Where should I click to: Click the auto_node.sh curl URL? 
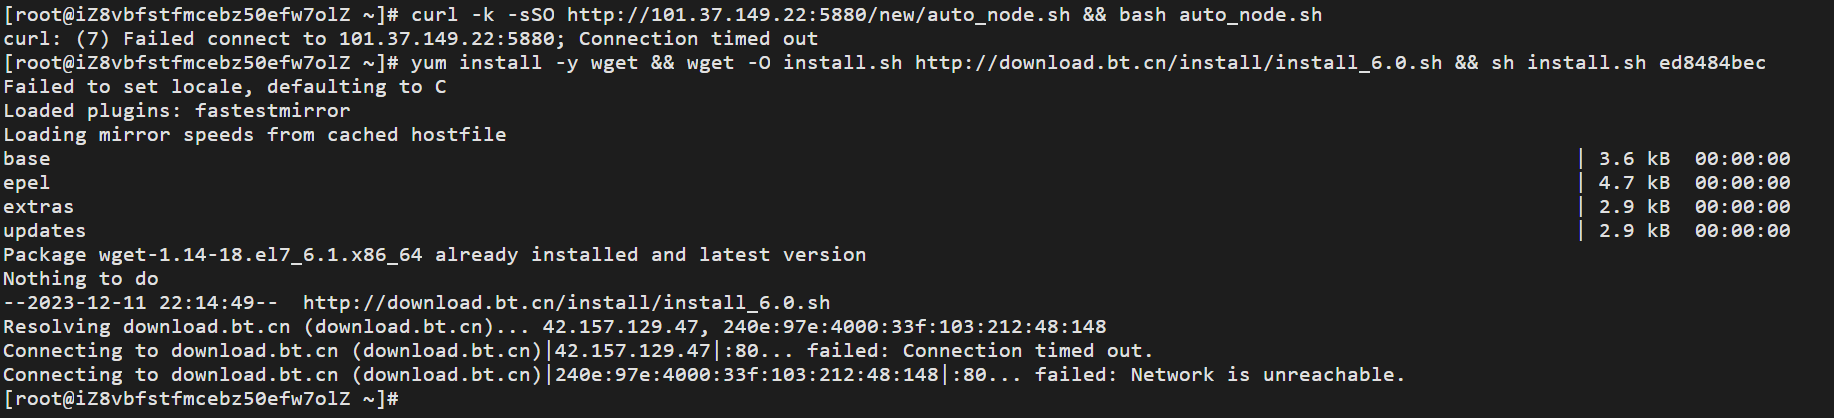point(818,15)
